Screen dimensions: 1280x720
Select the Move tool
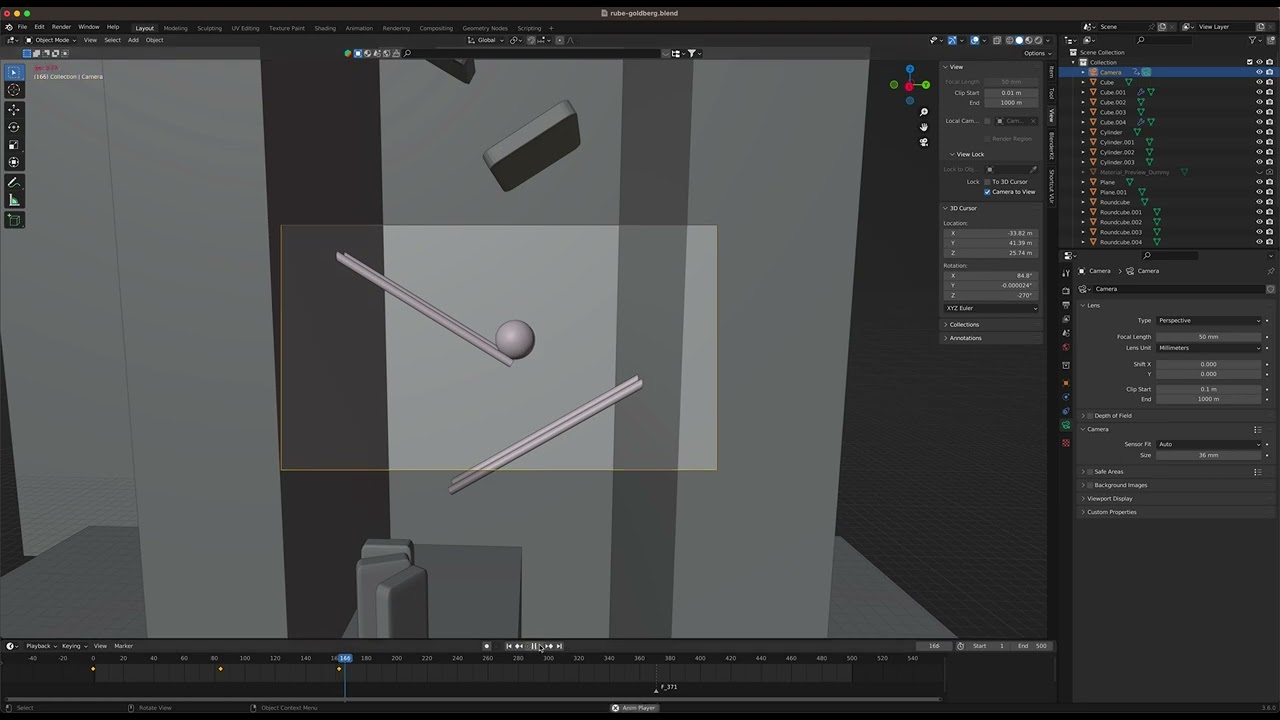14,109
